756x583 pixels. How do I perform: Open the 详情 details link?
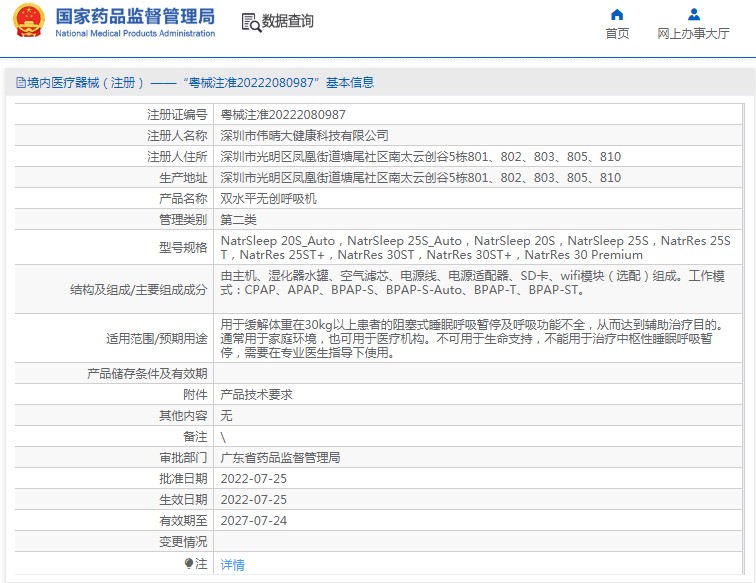click(x=232, y=565)
